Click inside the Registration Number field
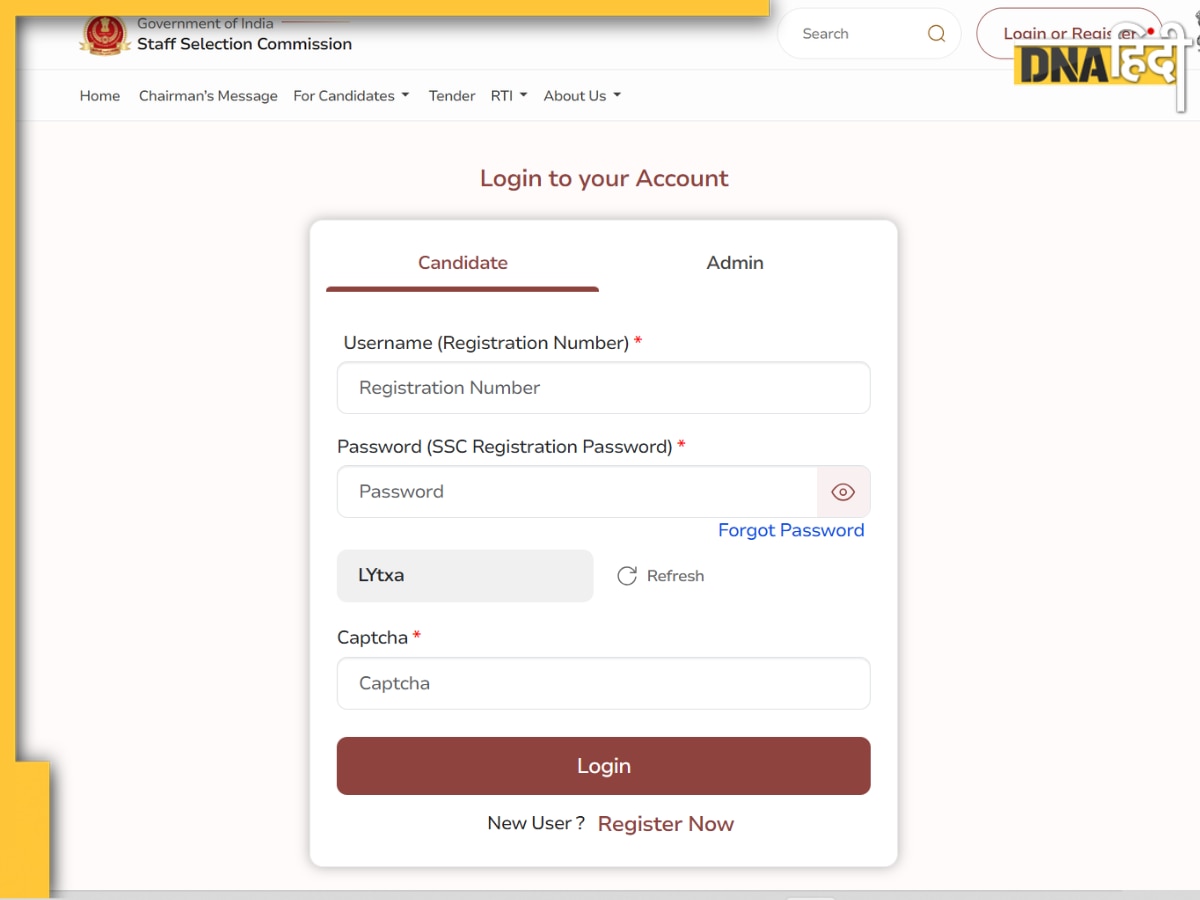 604,388
